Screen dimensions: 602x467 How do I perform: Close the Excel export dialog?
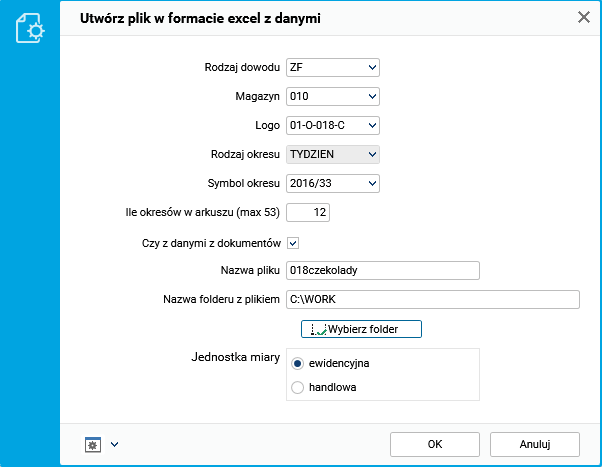point(584,17)
